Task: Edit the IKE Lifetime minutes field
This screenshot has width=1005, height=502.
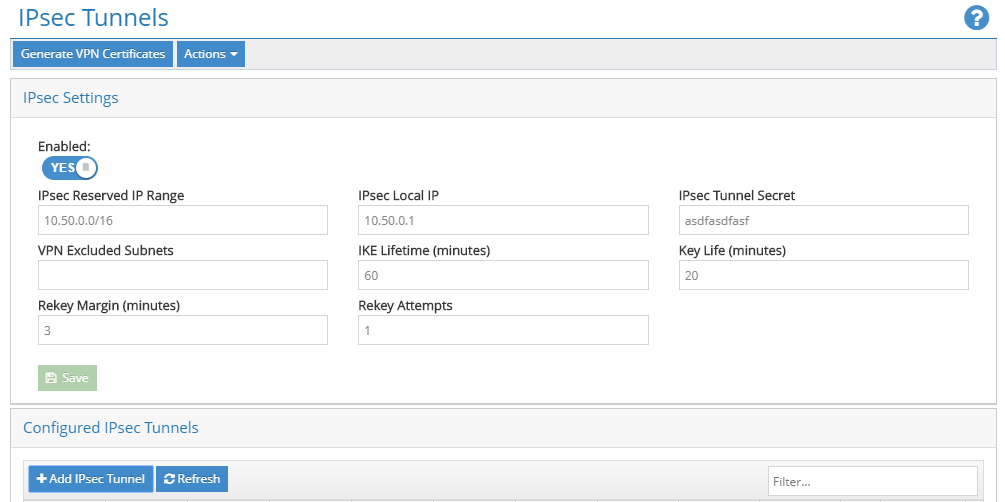Action: [x=503, y=275]
